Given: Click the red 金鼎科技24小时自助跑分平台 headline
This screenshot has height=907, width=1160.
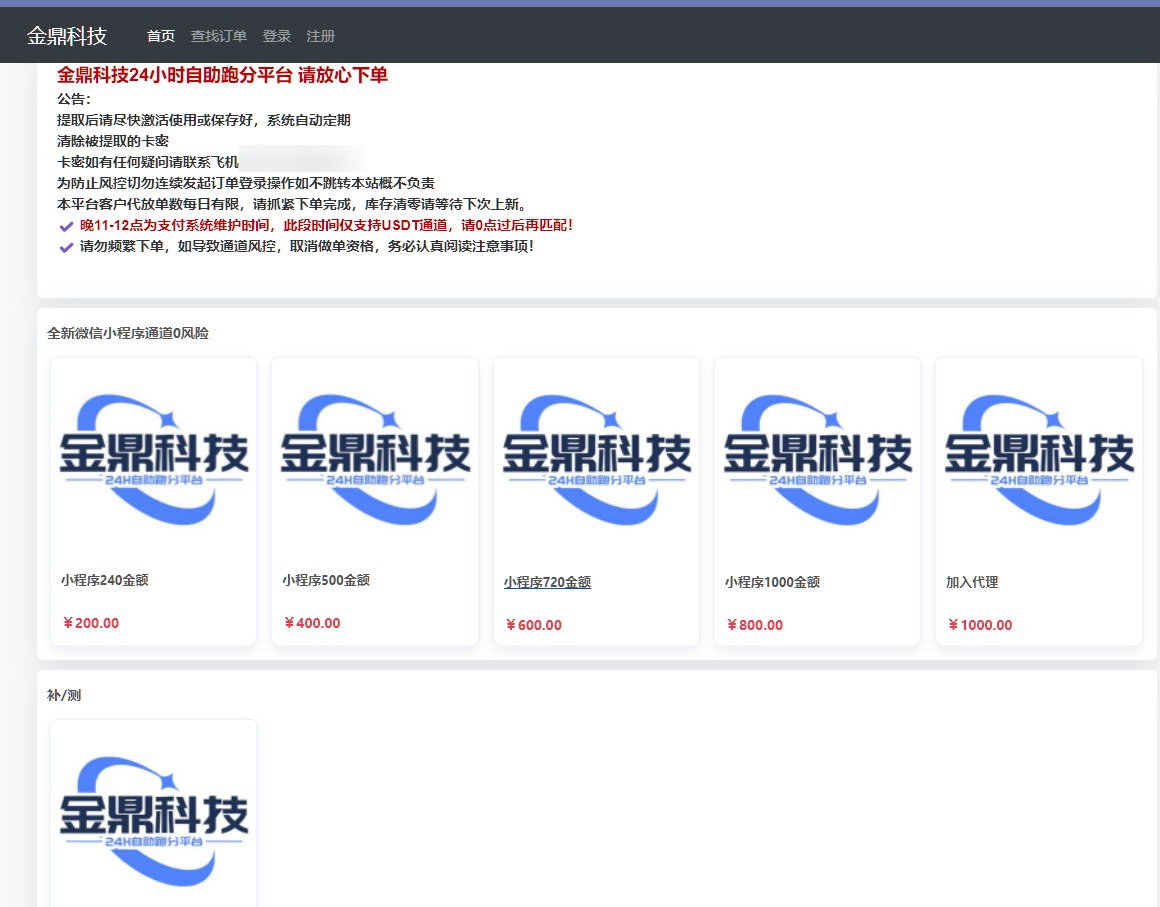Looking at the screenshot, I should (x=222, y=75).
